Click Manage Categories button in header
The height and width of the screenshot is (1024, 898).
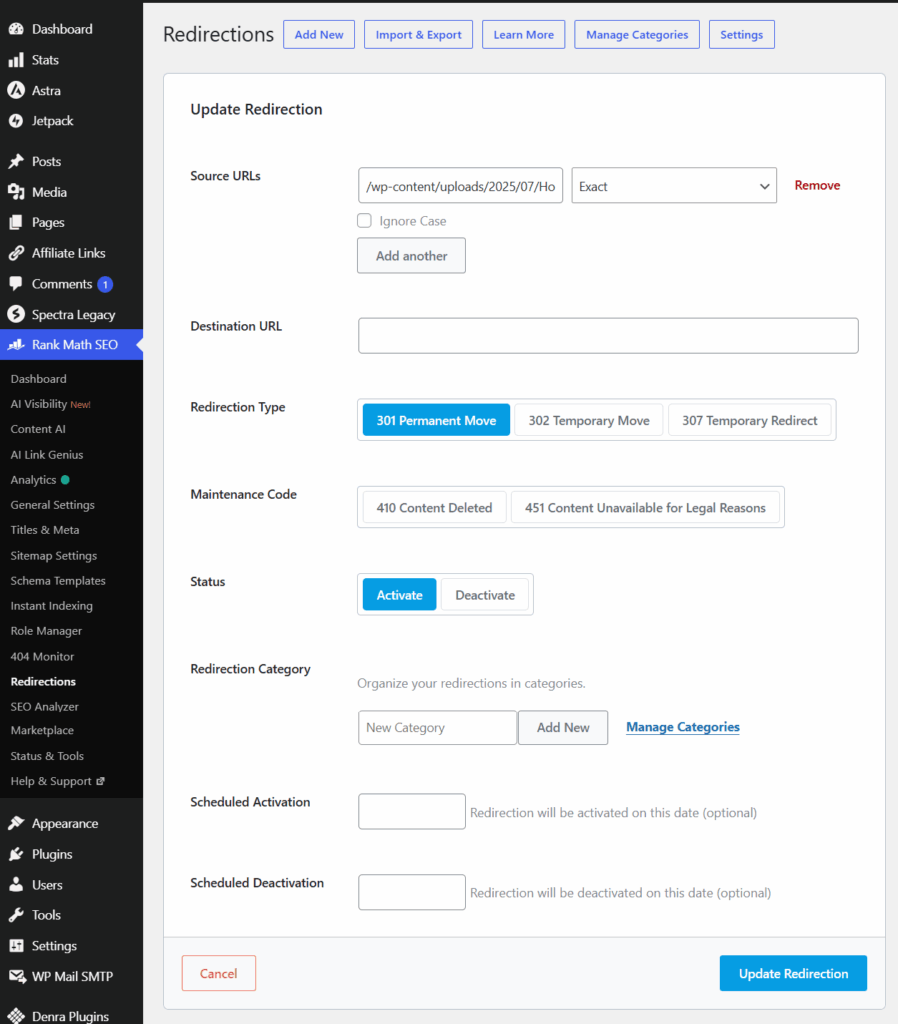637,35
